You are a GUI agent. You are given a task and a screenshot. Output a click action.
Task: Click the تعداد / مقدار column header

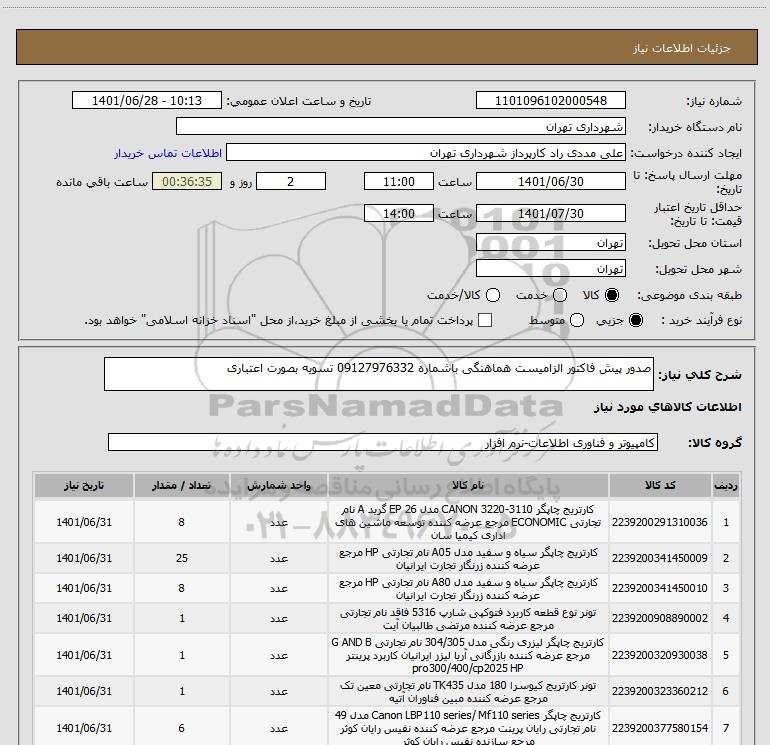[182, 485]
